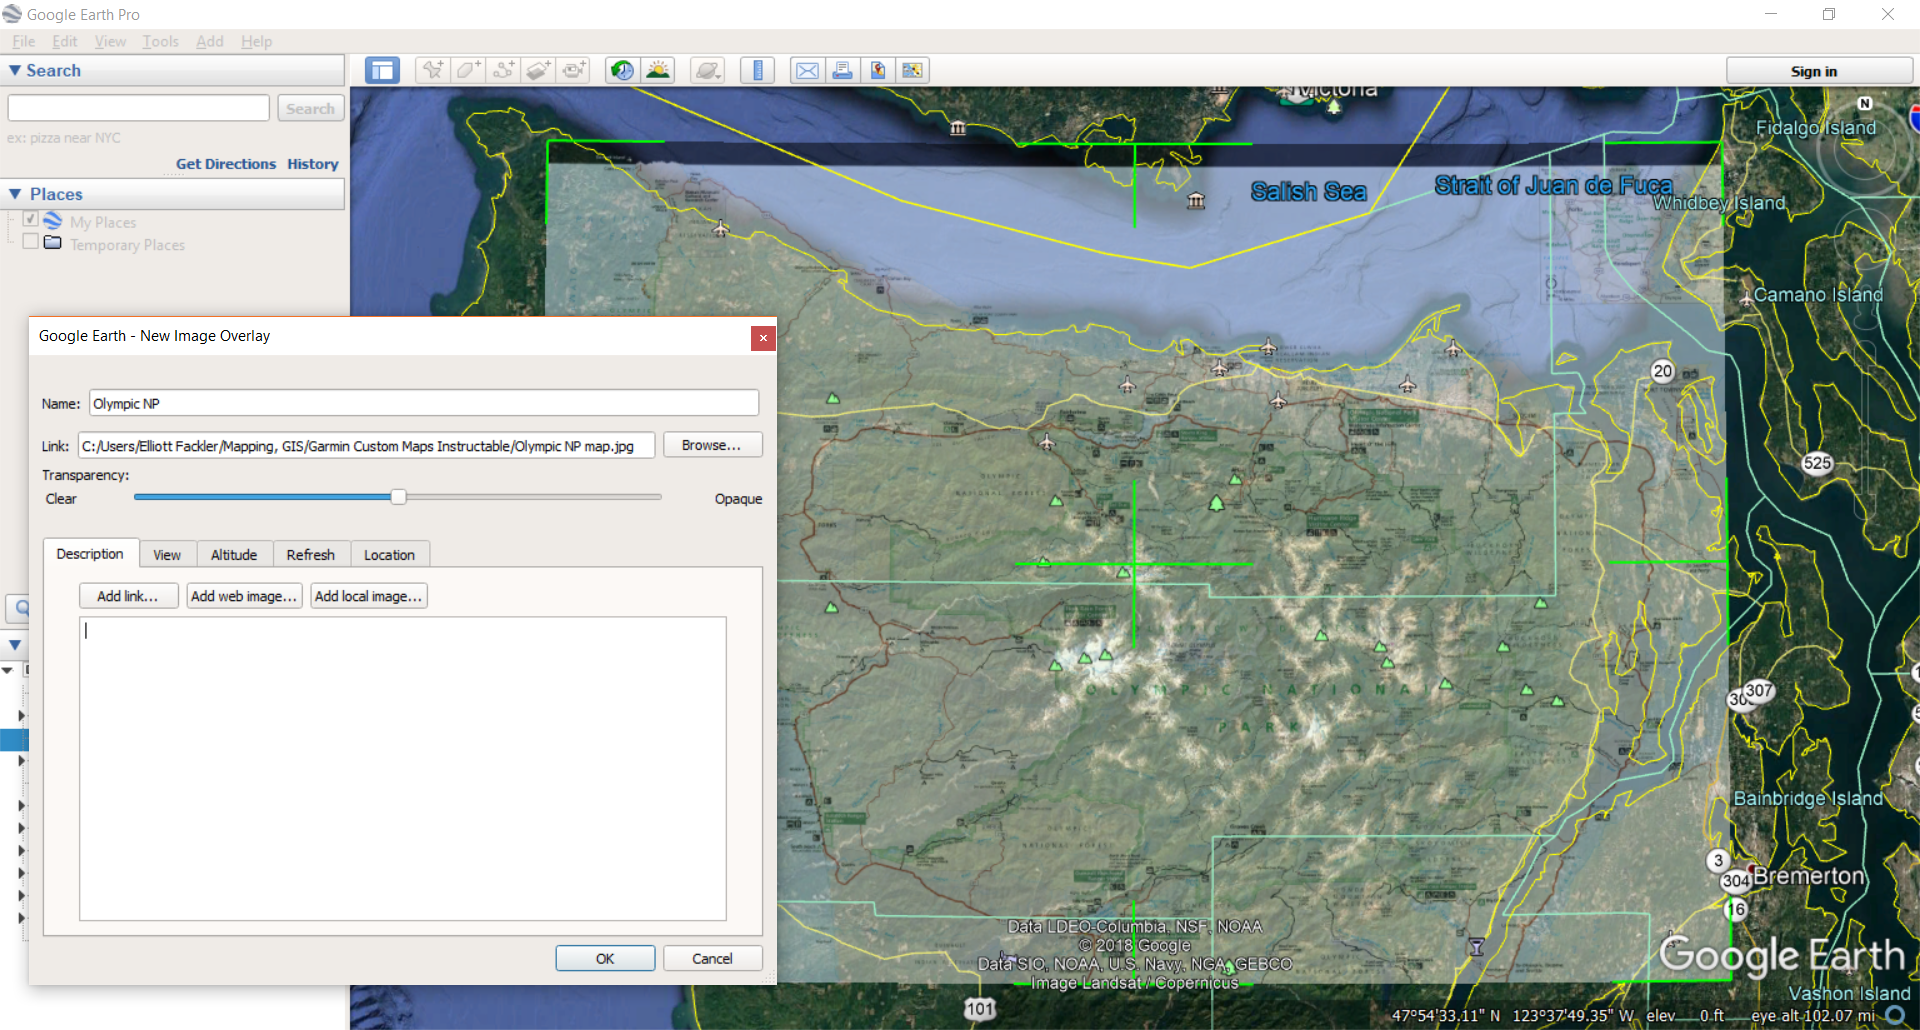Click the Search button
The width and height of the screenshot is (1920, 1030).
point(310,108)
